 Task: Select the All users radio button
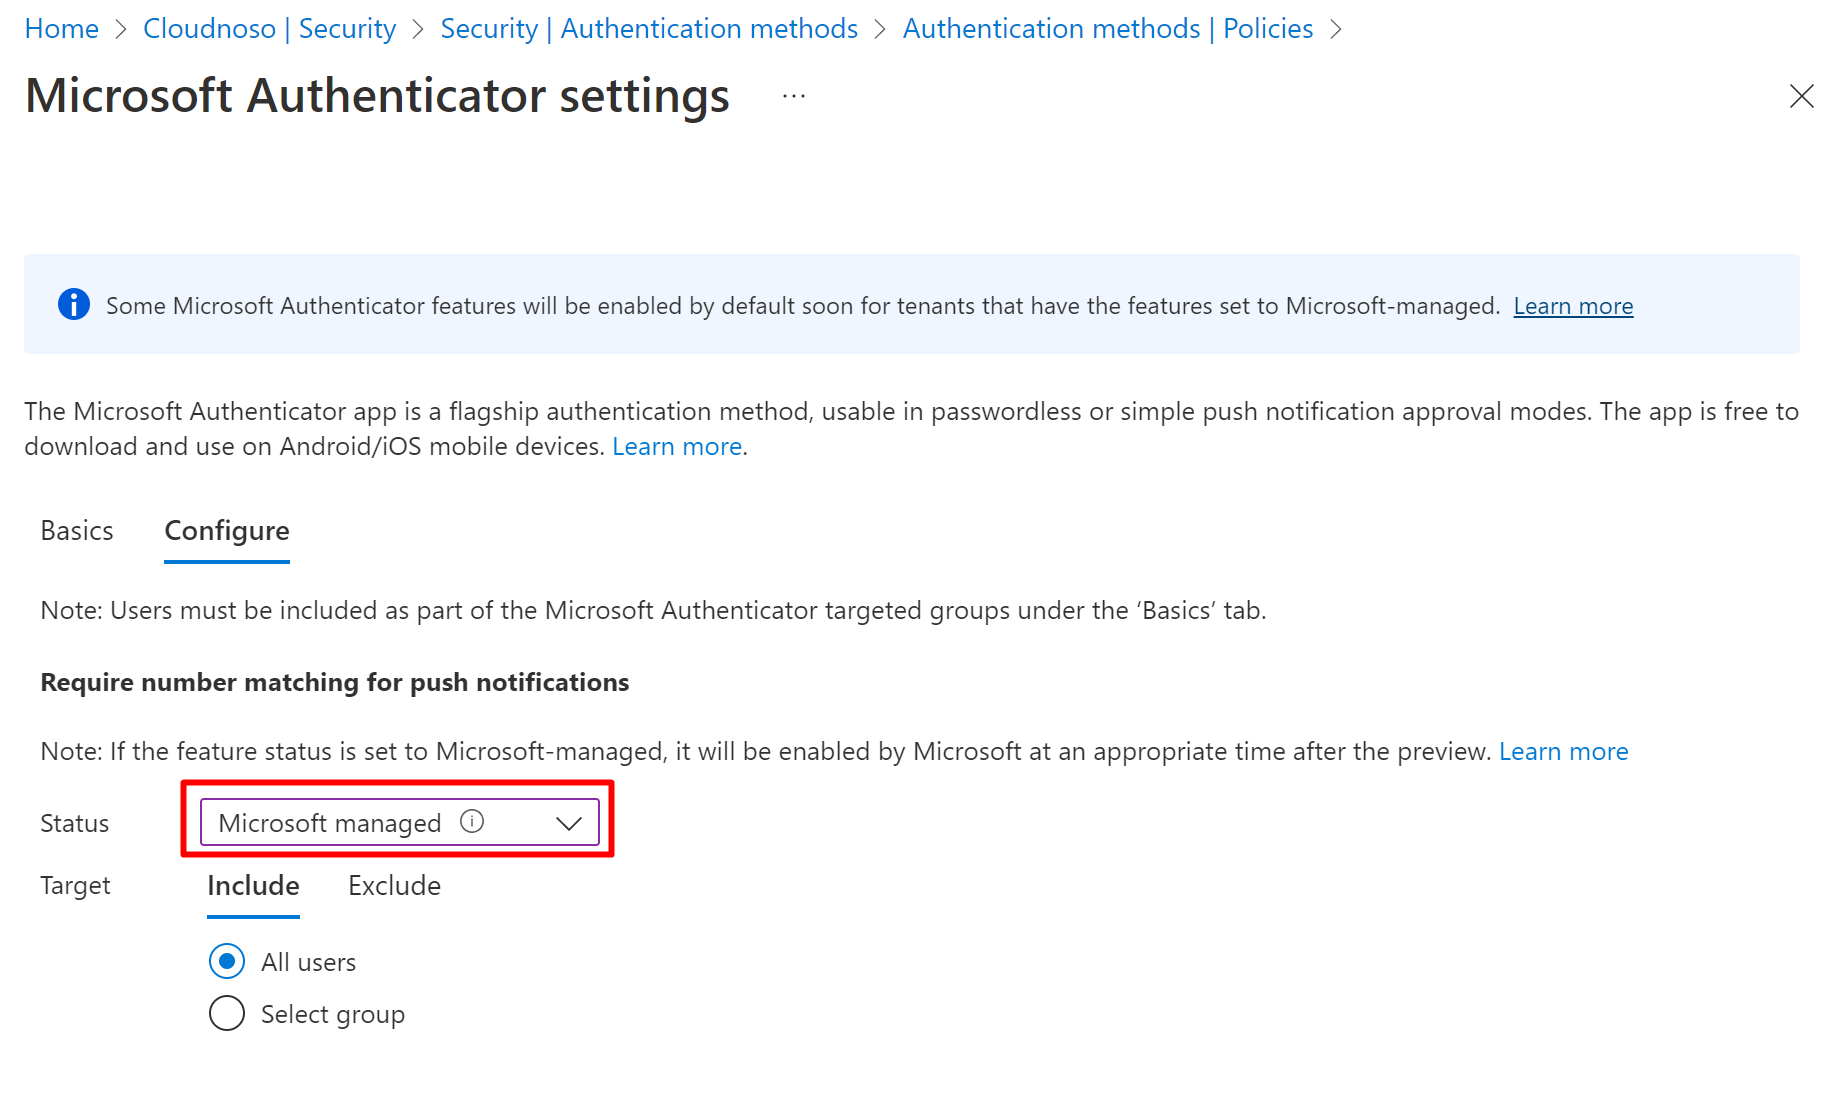point(227,961)
